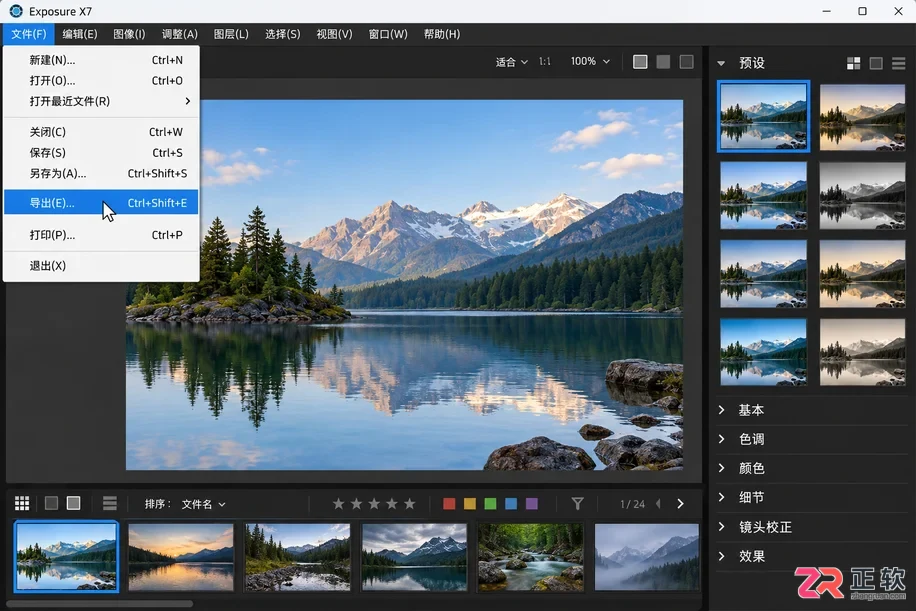Open the 文件名 sort order dropdown
Screen dimensions: 916x611
[203, 504]
